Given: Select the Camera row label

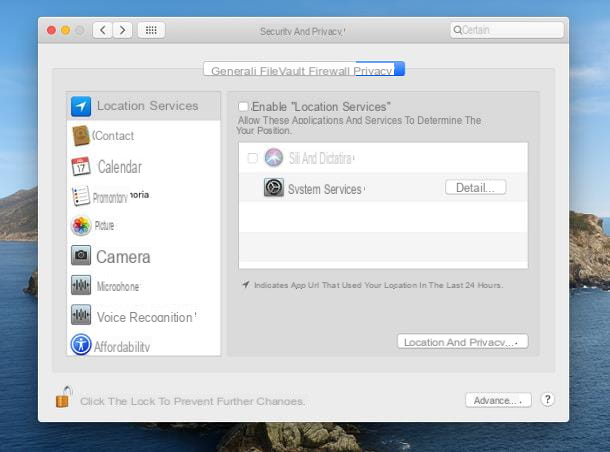Looking at the screenshot, I should point(123,257).
